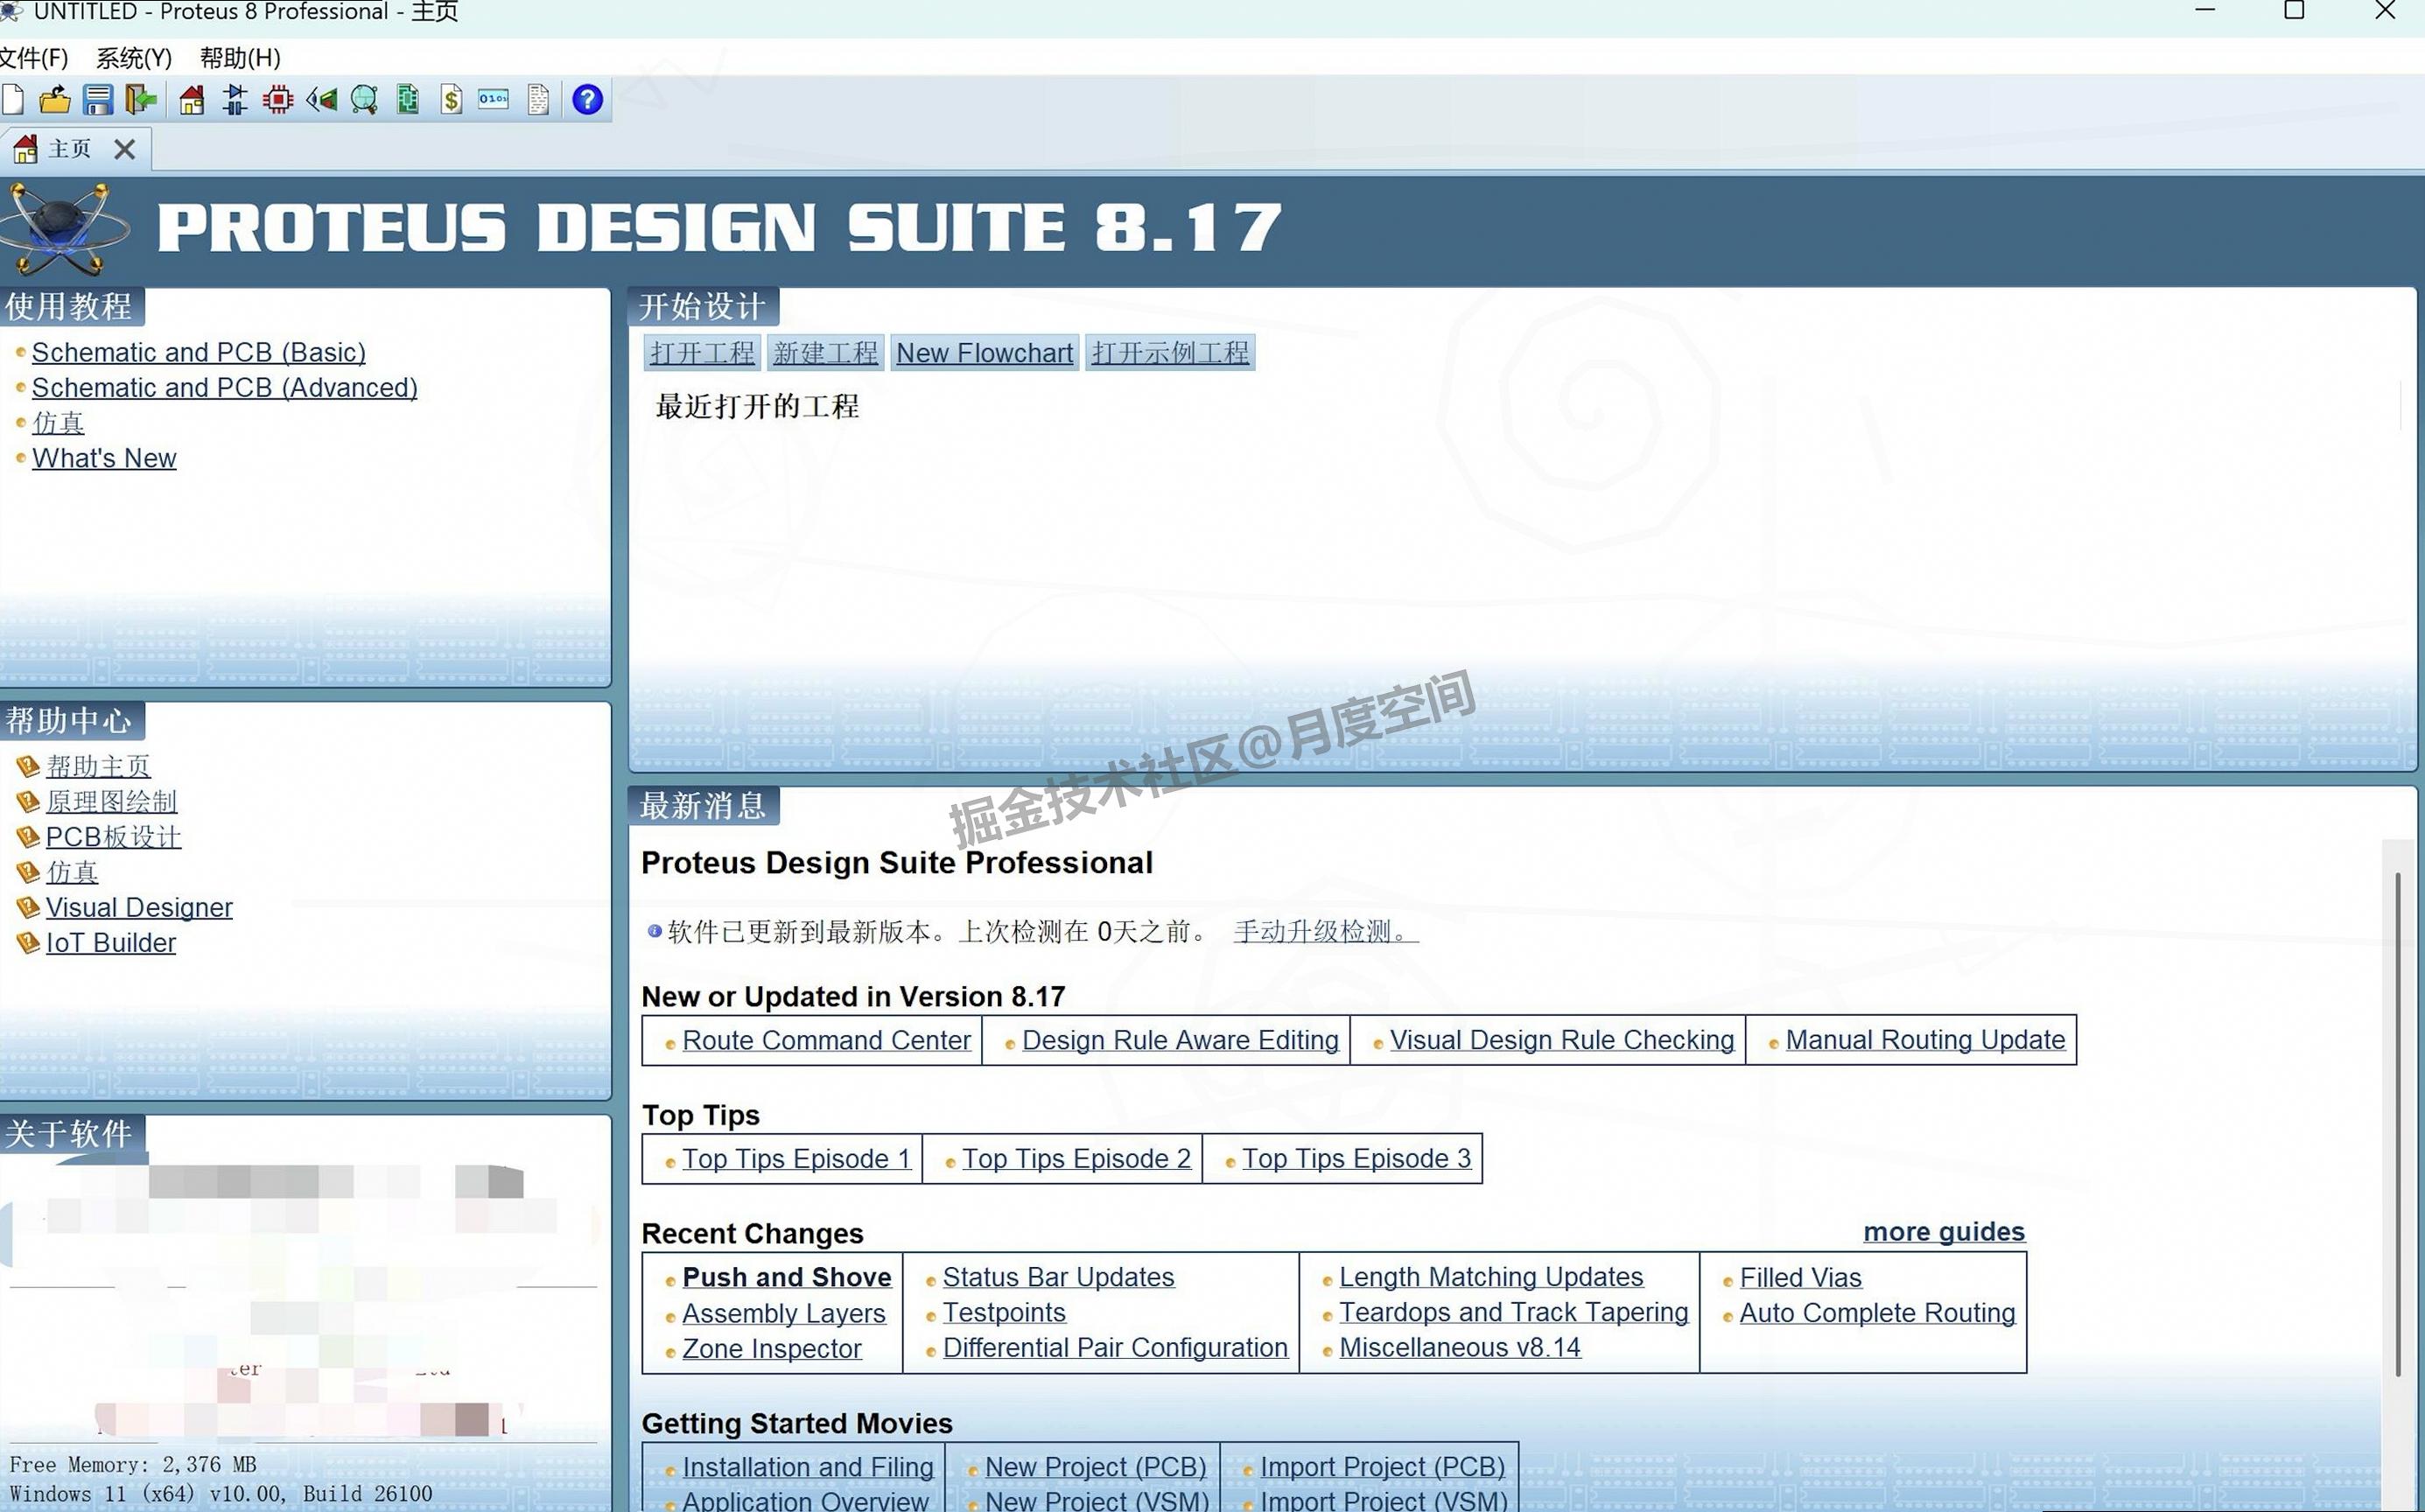The image size is (2425, 1512).
Task: Switch to the 主页 tab
Action: (x=68, y=148)
